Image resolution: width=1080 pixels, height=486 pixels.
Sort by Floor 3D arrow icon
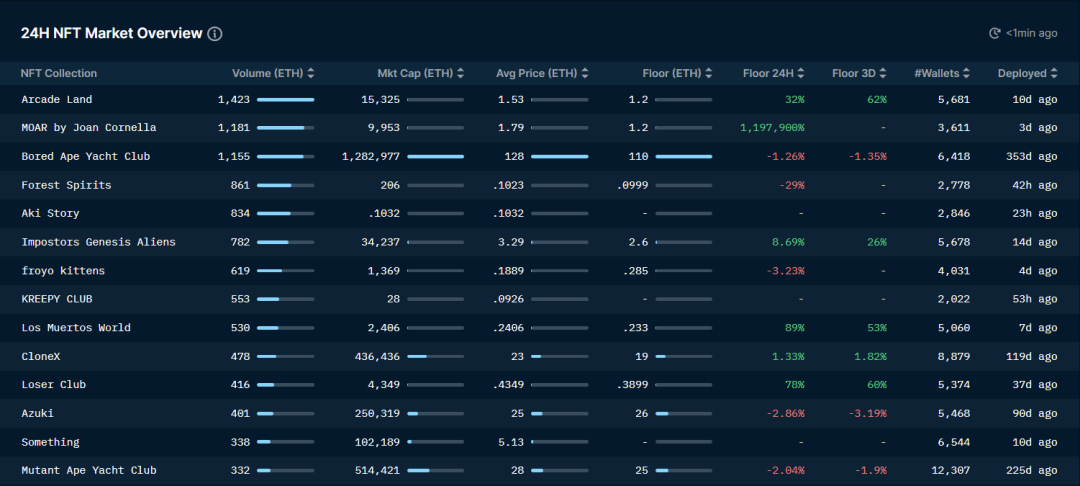884,73
